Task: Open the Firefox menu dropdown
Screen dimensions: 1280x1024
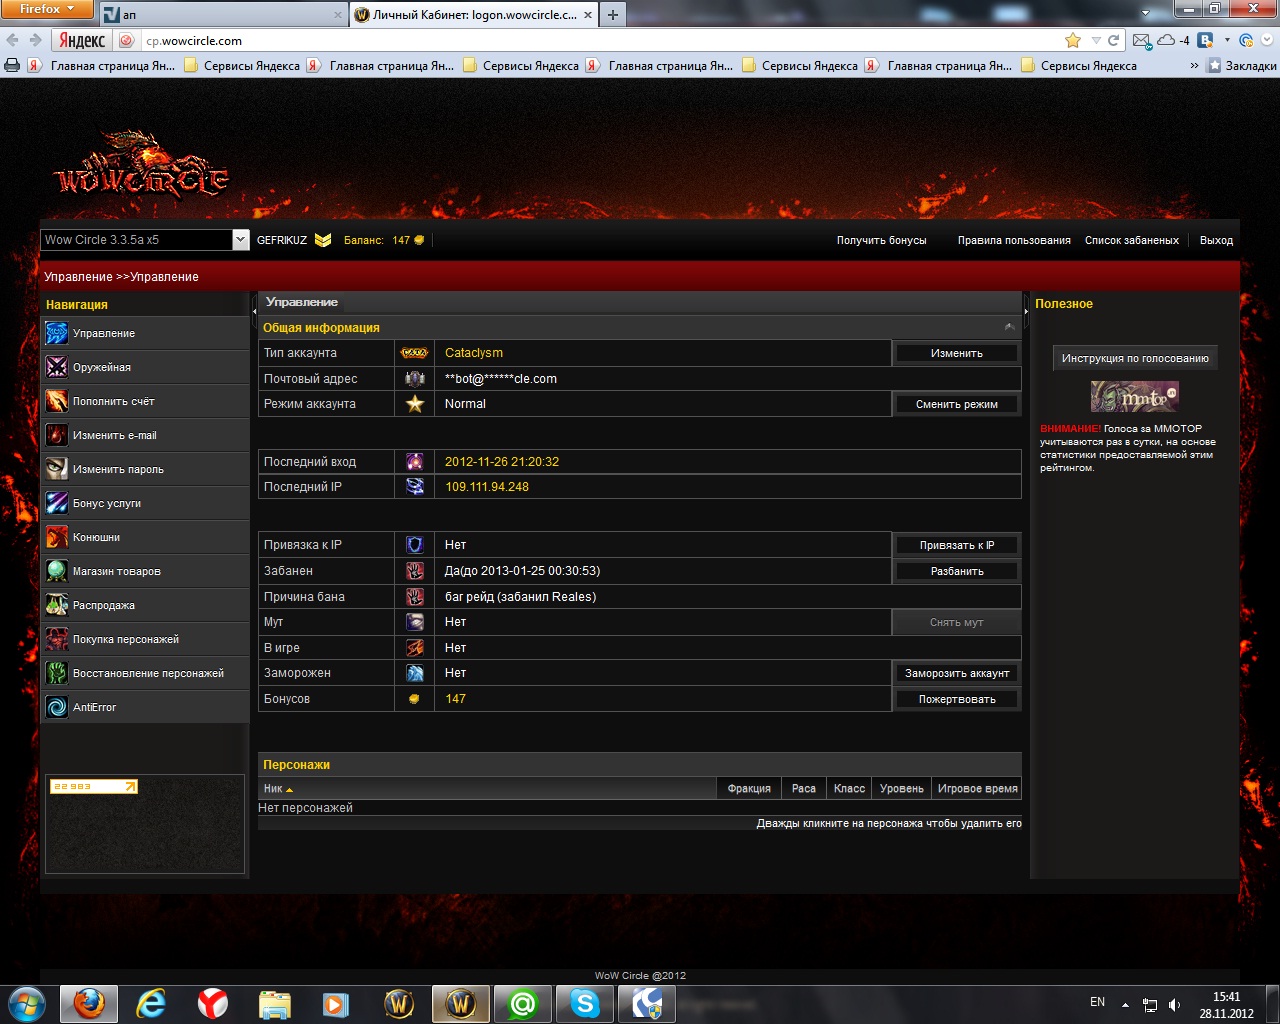Action: tap(47, 9)
